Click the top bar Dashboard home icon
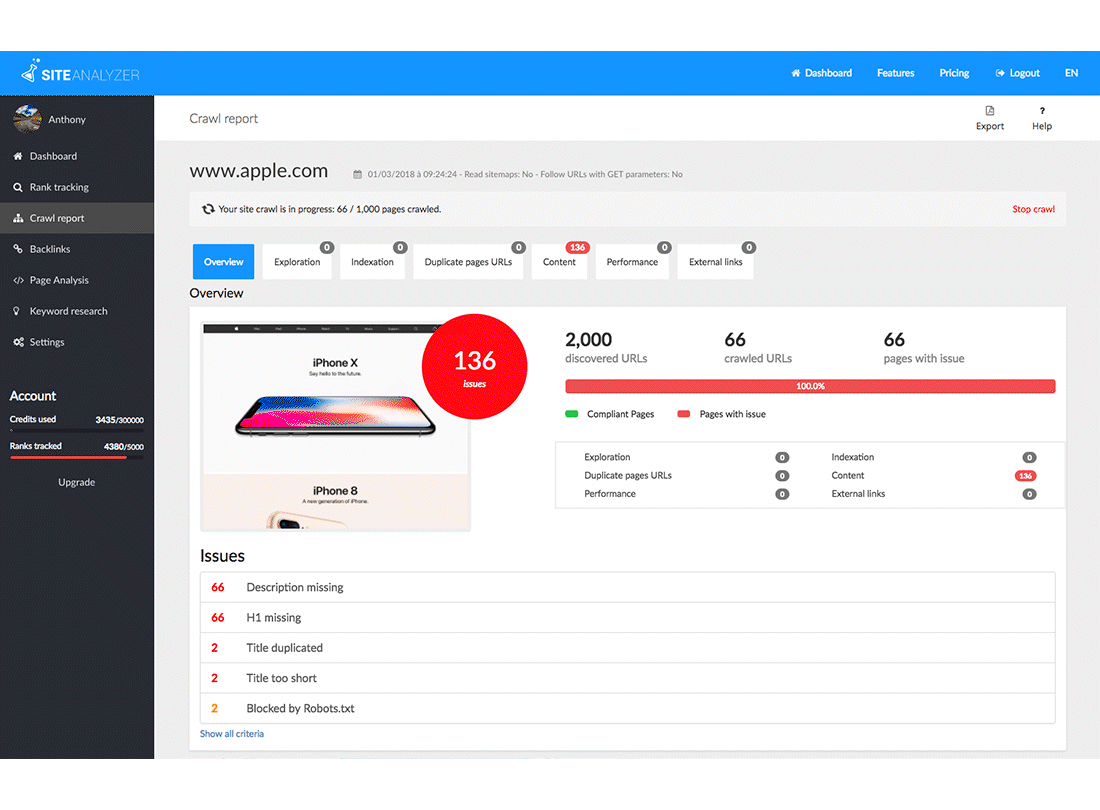This screenshot has width=1100, height=810. 796,73
